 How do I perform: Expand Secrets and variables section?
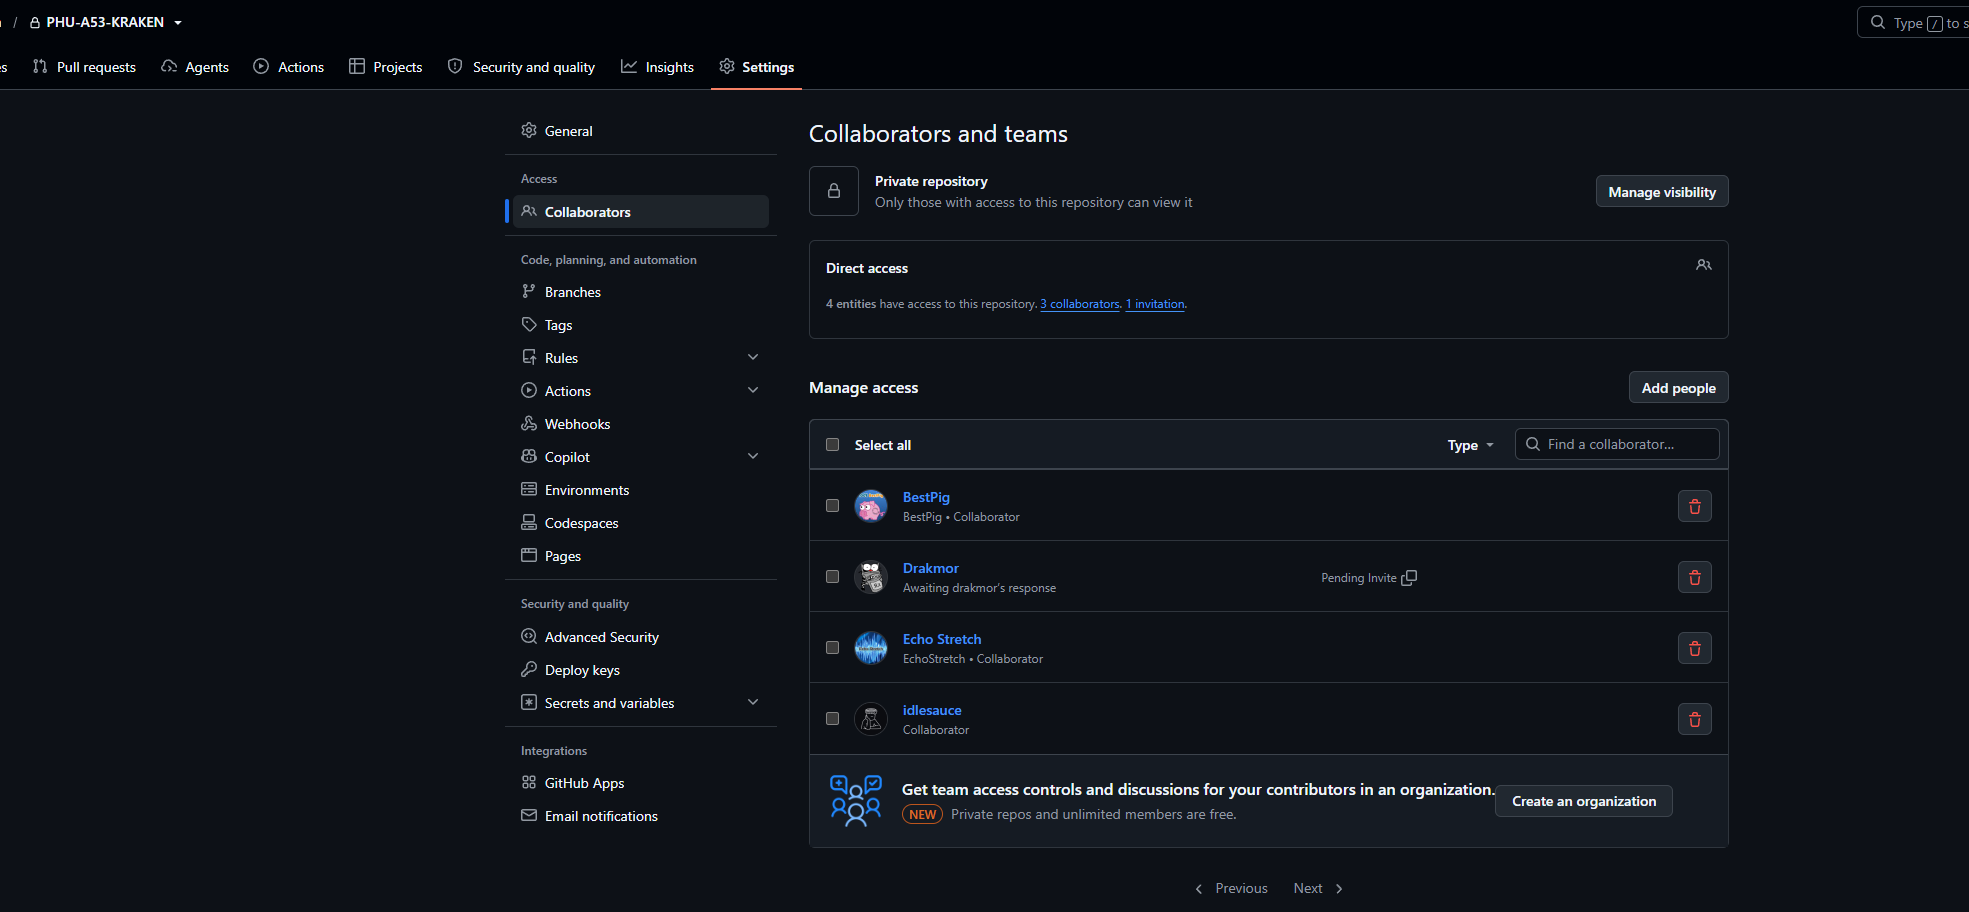coord(753,702)
